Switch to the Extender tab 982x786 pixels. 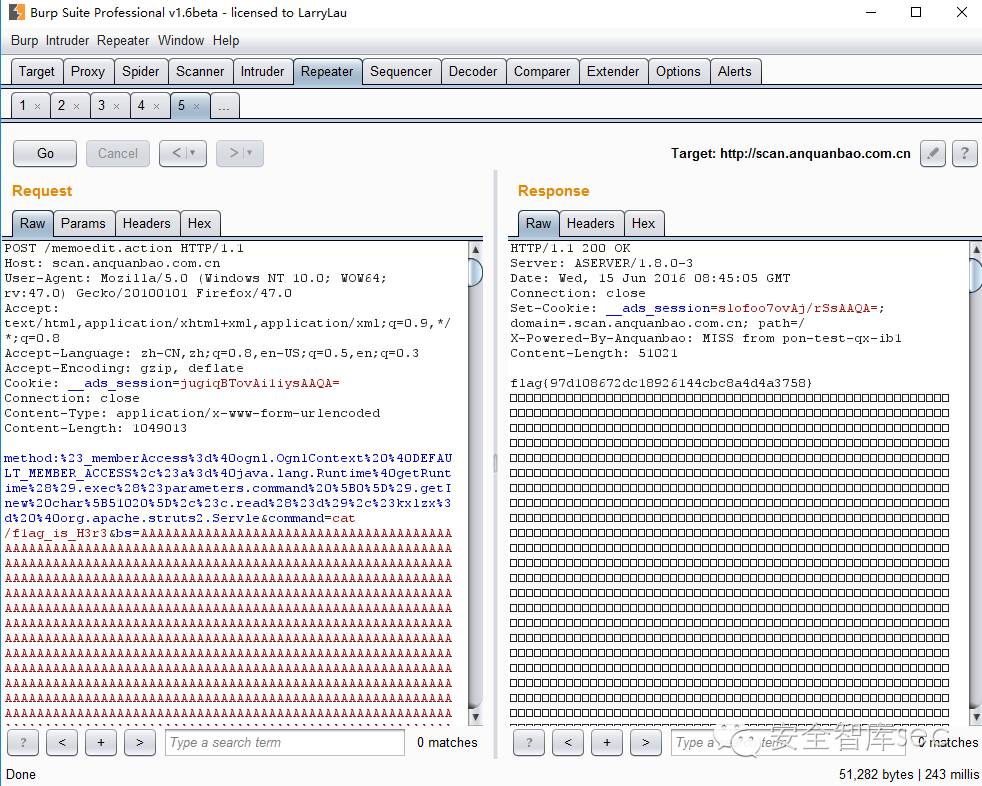click(613, 71)
